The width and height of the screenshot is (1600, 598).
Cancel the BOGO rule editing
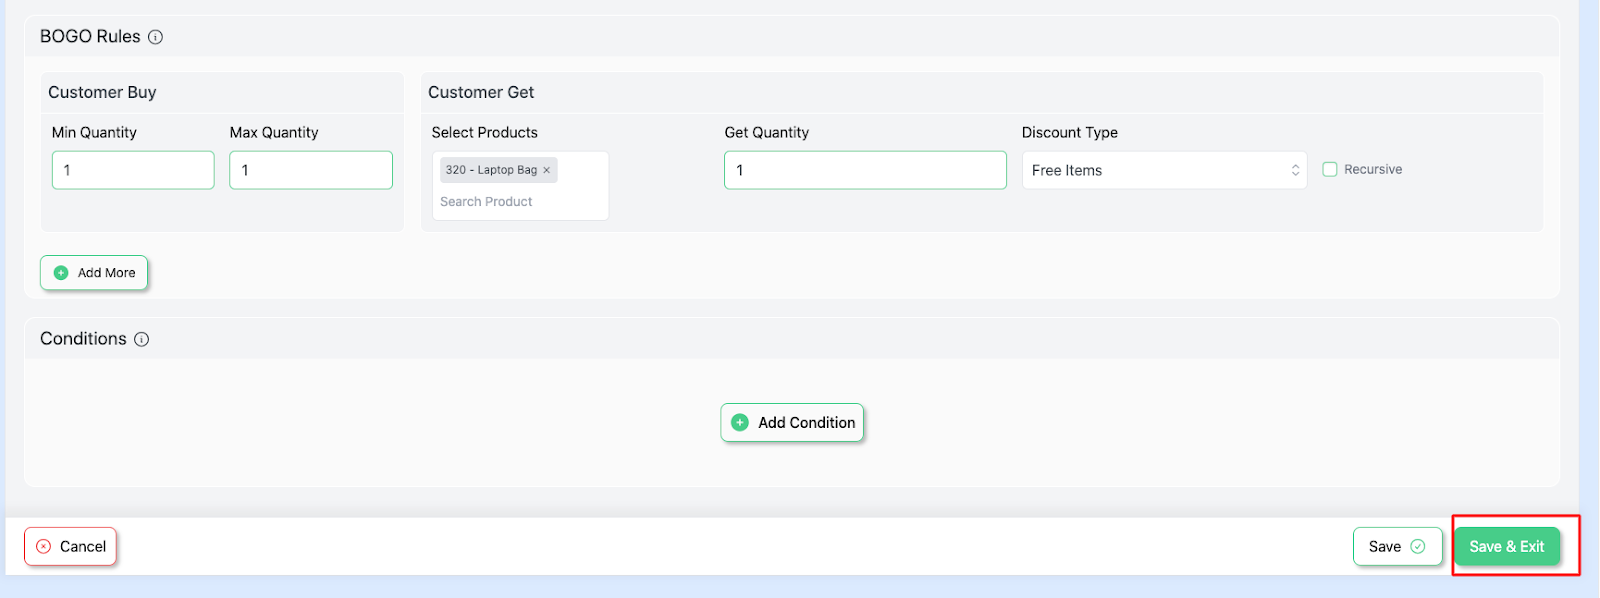coord(71,547)
